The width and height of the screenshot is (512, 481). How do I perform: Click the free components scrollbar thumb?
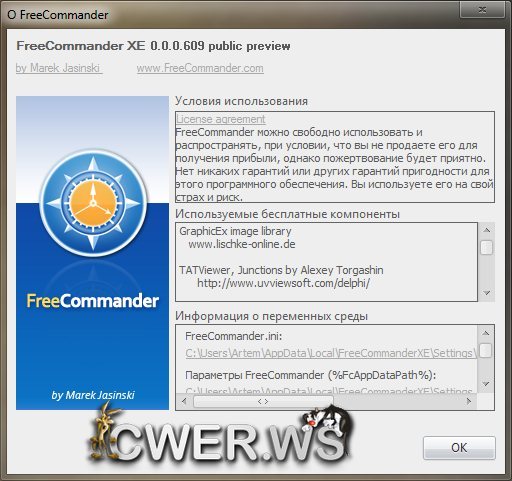(486, 247)
